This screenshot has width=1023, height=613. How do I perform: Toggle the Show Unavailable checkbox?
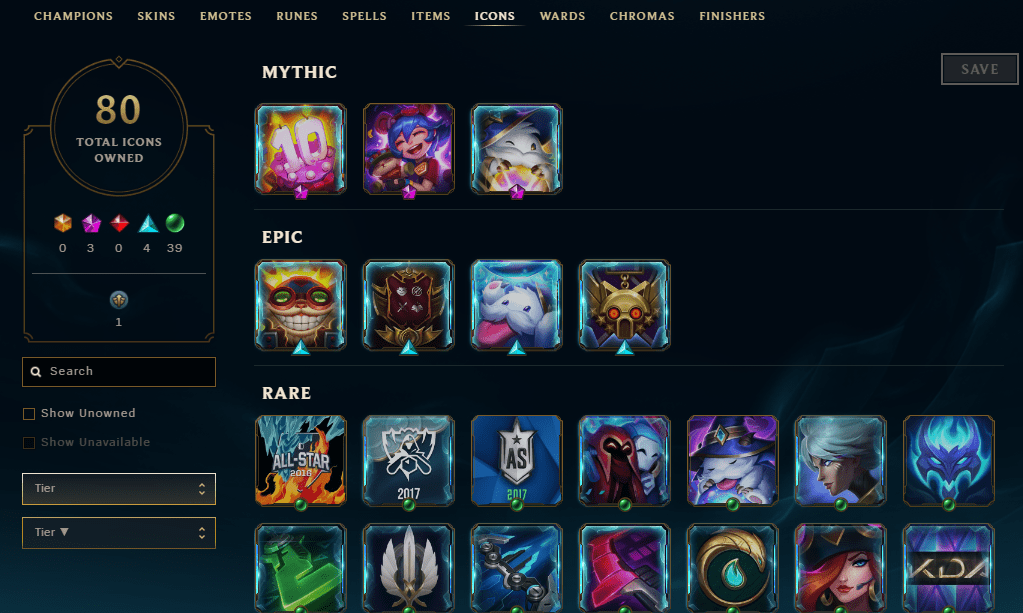pyautogui.click(x=29, y=443)
